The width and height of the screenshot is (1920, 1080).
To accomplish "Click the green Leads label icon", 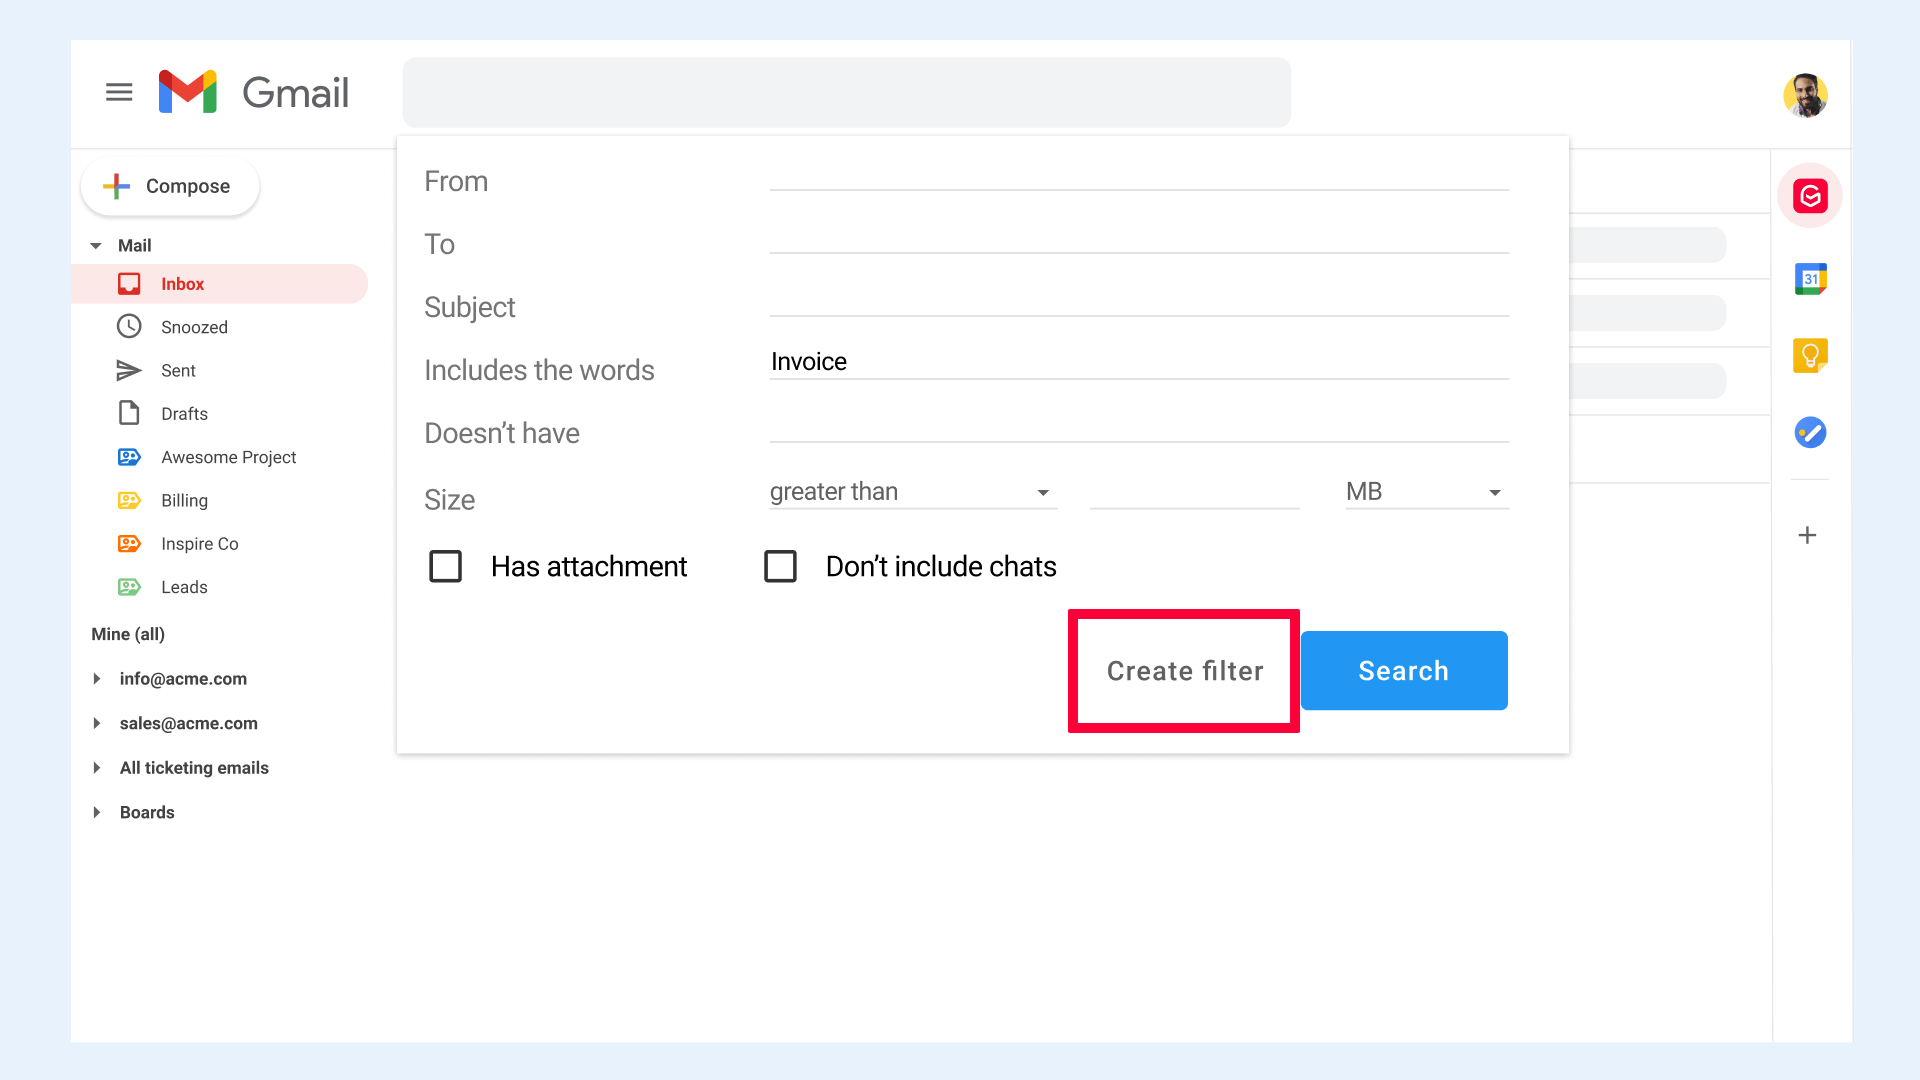I will tap(129, 587).
